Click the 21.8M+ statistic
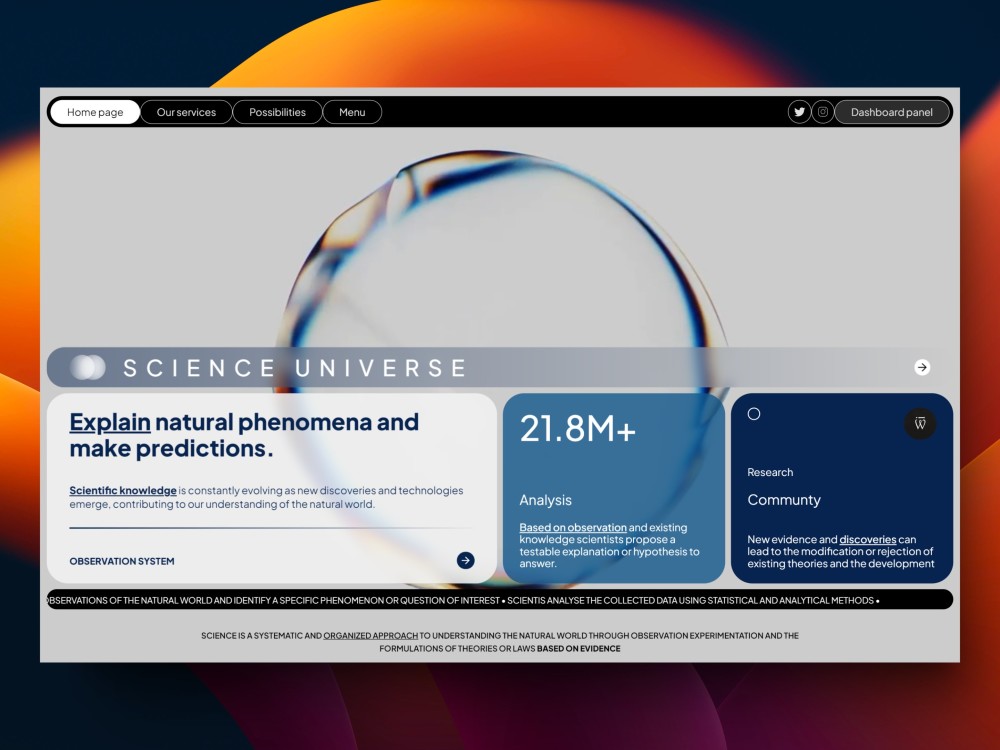The width and height of the screenshot is (1000, 750). (578, 429)
